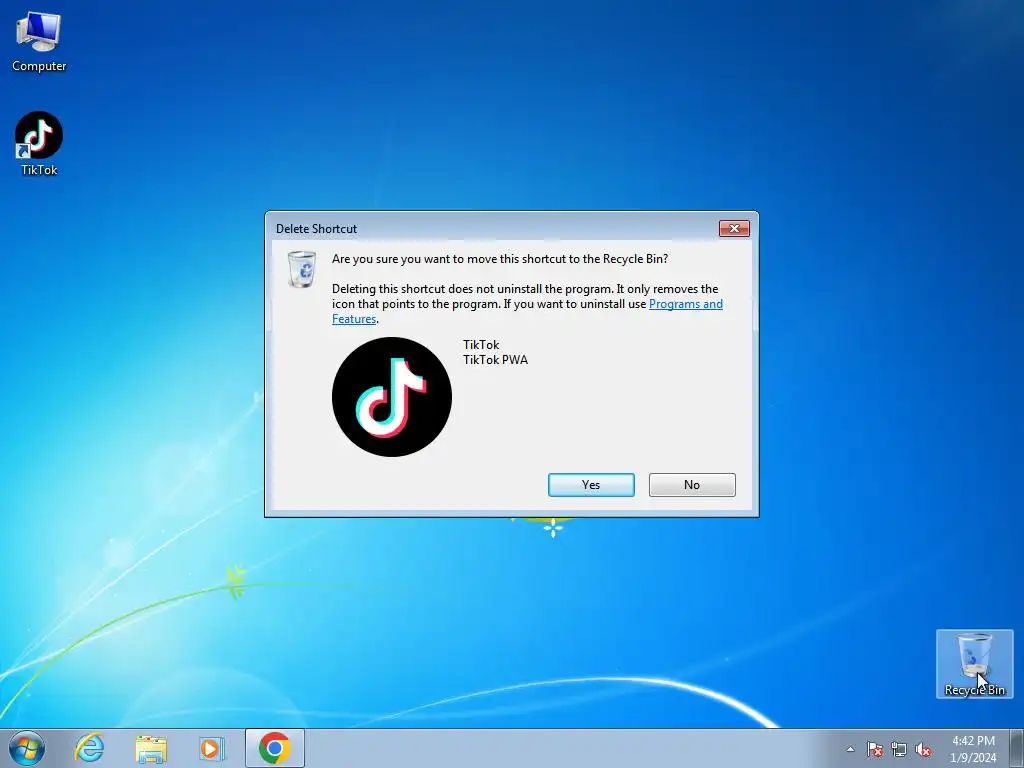Cancel deletion with the No button
The width and height of the screenshot is (1024, 768).
(692, 485)
